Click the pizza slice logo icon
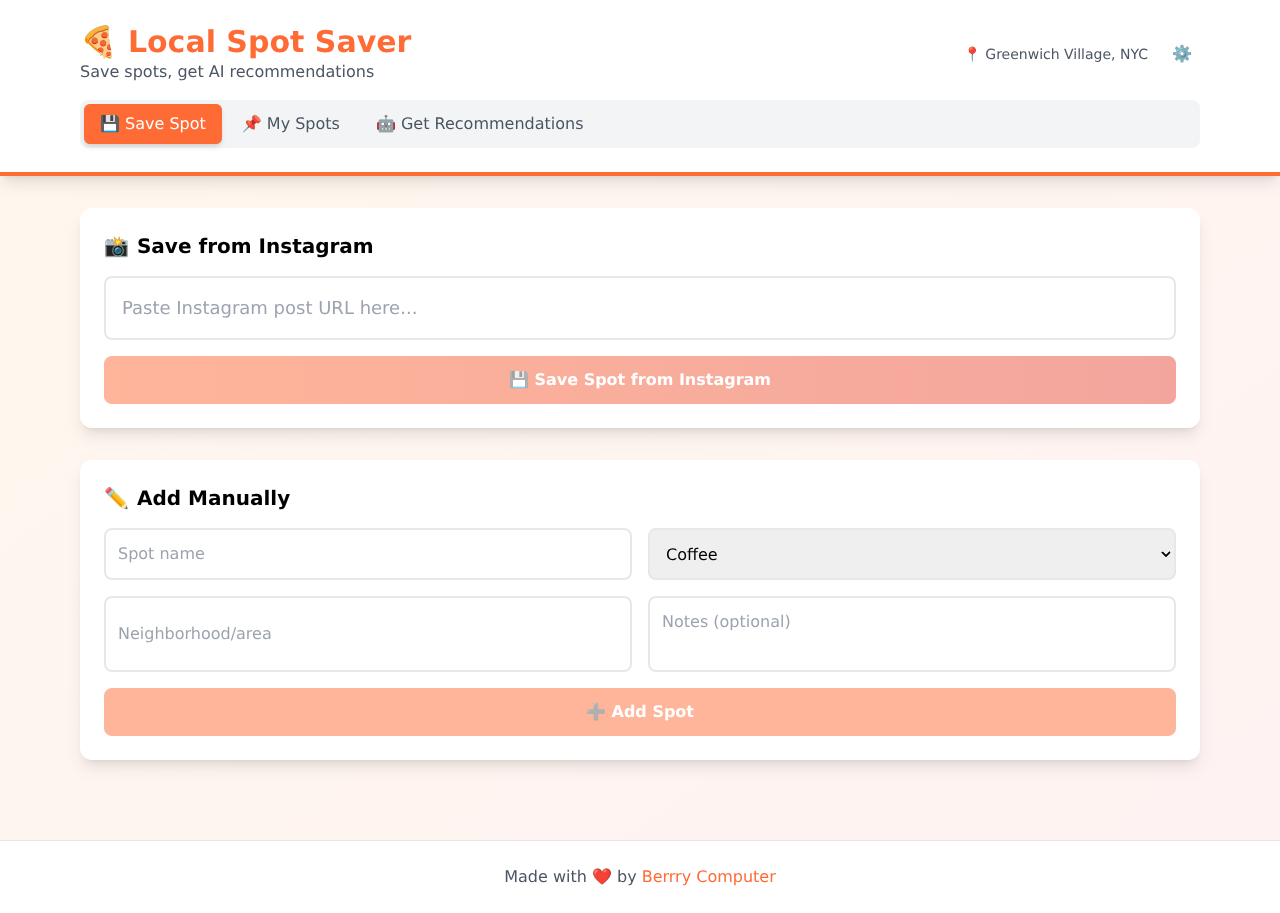The height and width of the screenshot is (913, 1280). tap(99, 42)
